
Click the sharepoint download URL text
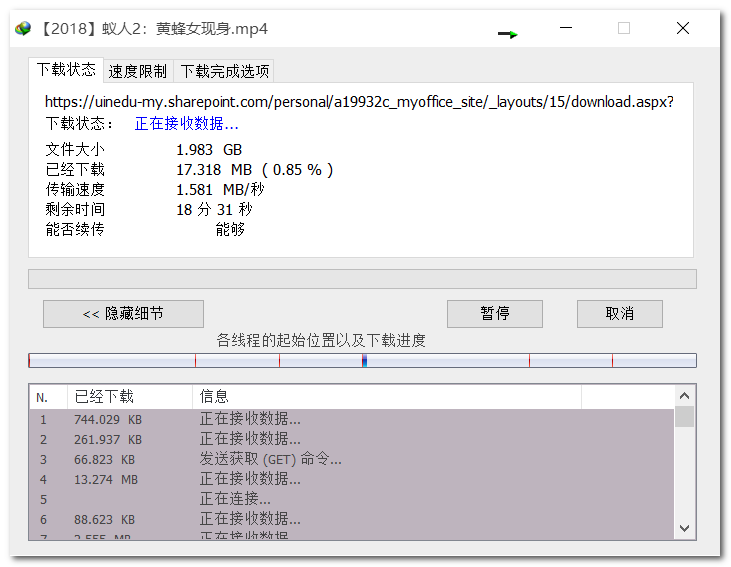pos(359,102)
